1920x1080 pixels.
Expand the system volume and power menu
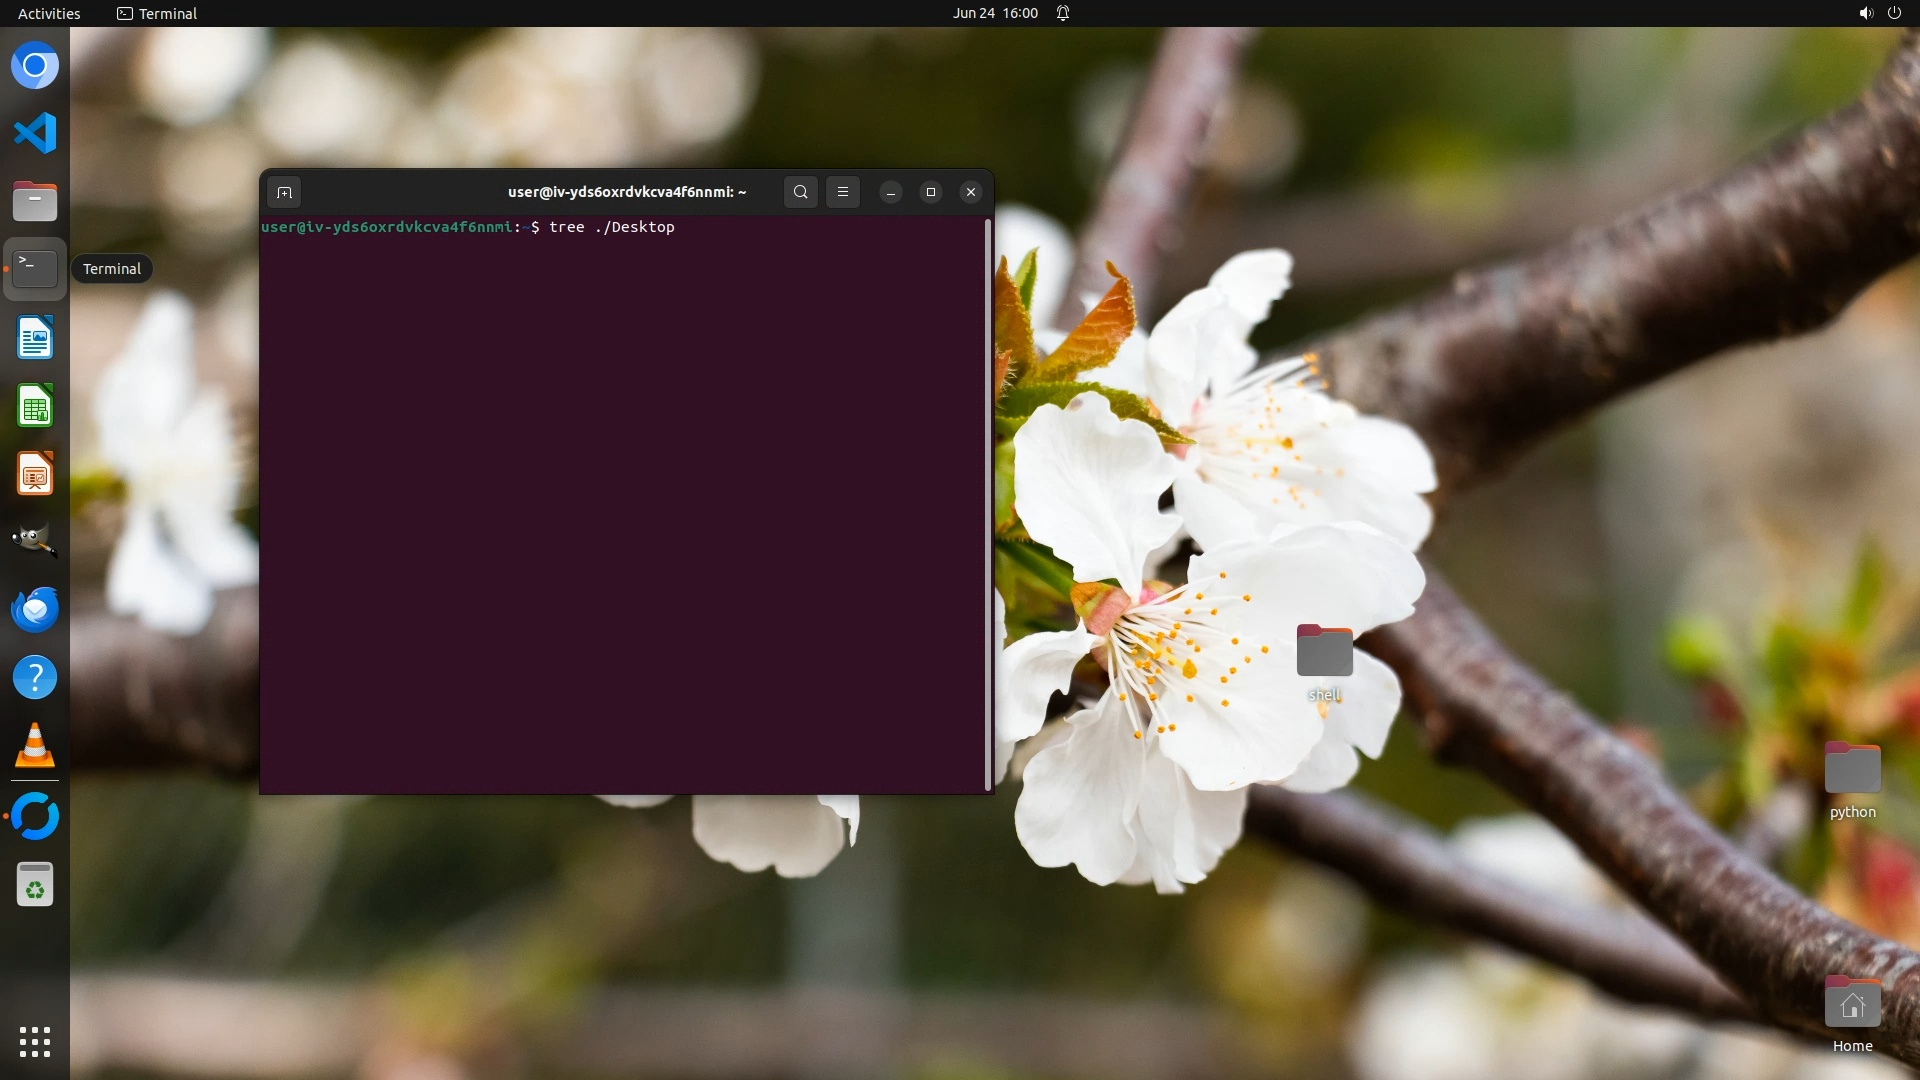click(x=1879, y=13)
